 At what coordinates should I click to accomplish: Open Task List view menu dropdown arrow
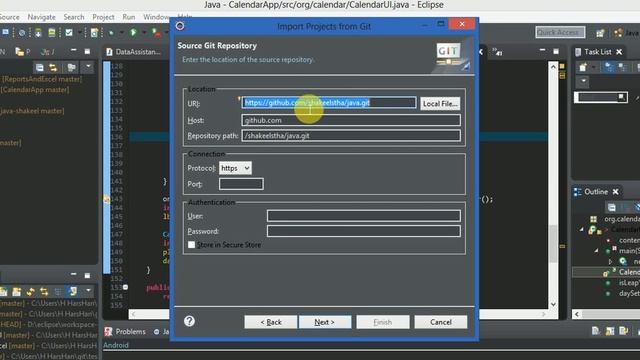point(584,81)
